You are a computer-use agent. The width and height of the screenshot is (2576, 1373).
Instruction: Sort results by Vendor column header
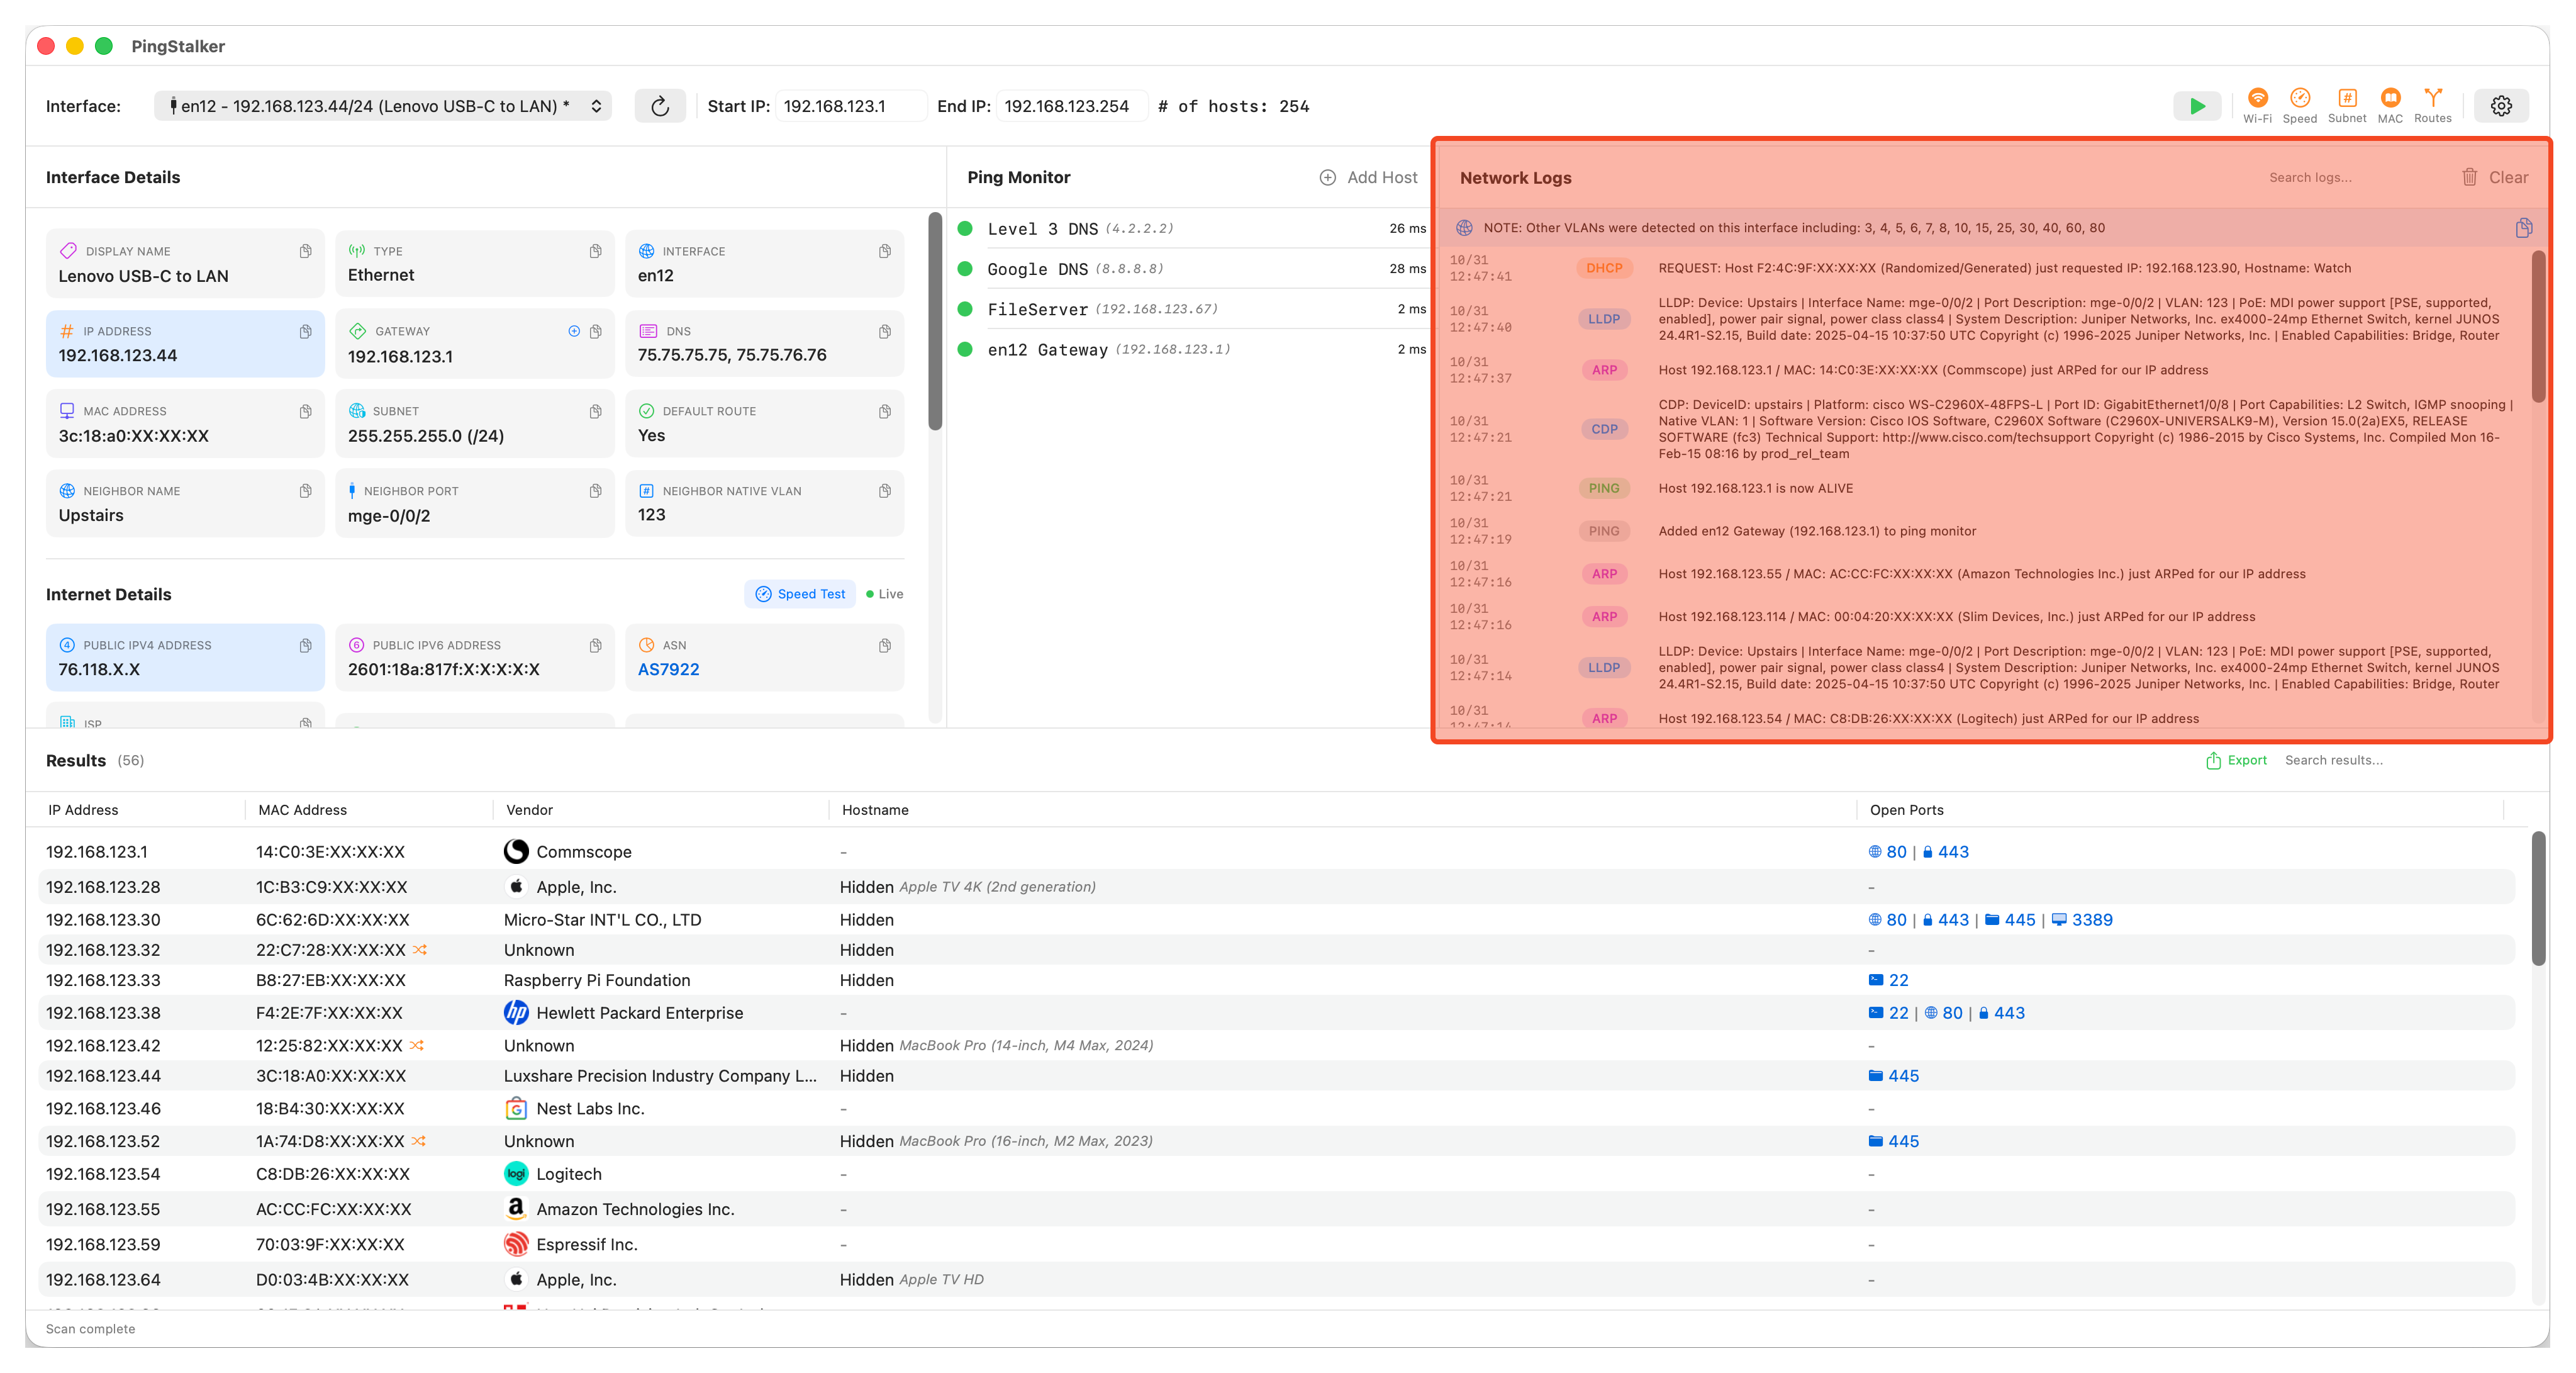(530, 810)
